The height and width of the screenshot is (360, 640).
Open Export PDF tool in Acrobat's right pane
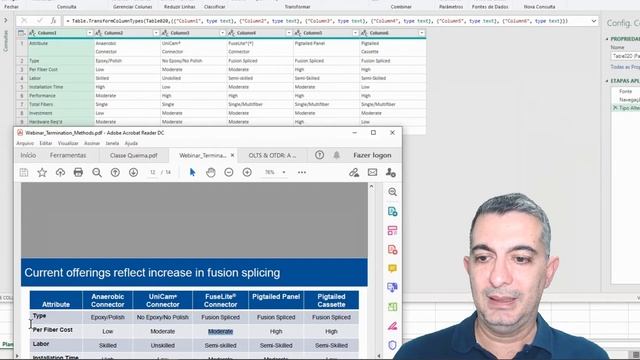pos(392,211)
